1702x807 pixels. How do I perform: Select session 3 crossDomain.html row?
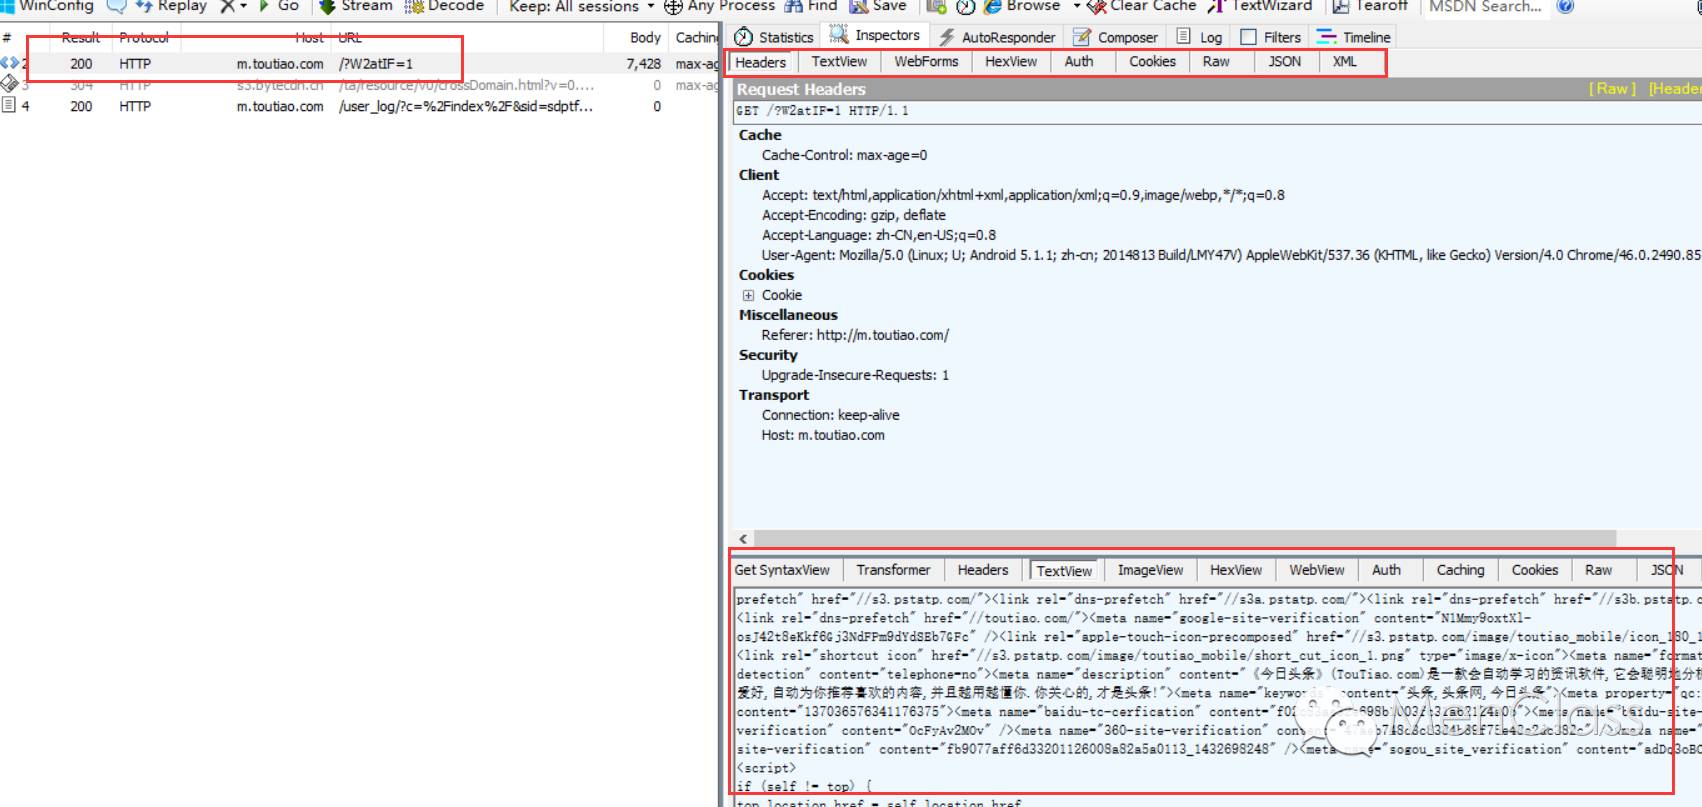360,85
